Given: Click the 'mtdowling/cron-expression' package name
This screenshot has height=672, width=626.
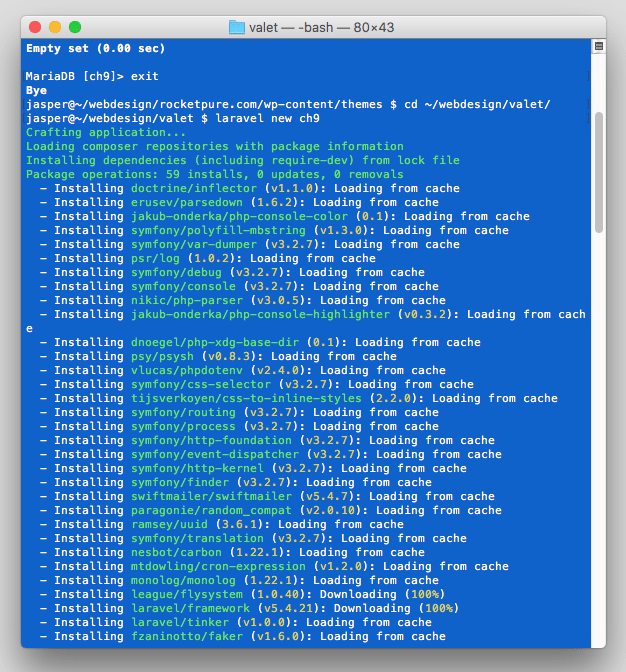Looking at the screenshot, I should [x=218, y=566].
